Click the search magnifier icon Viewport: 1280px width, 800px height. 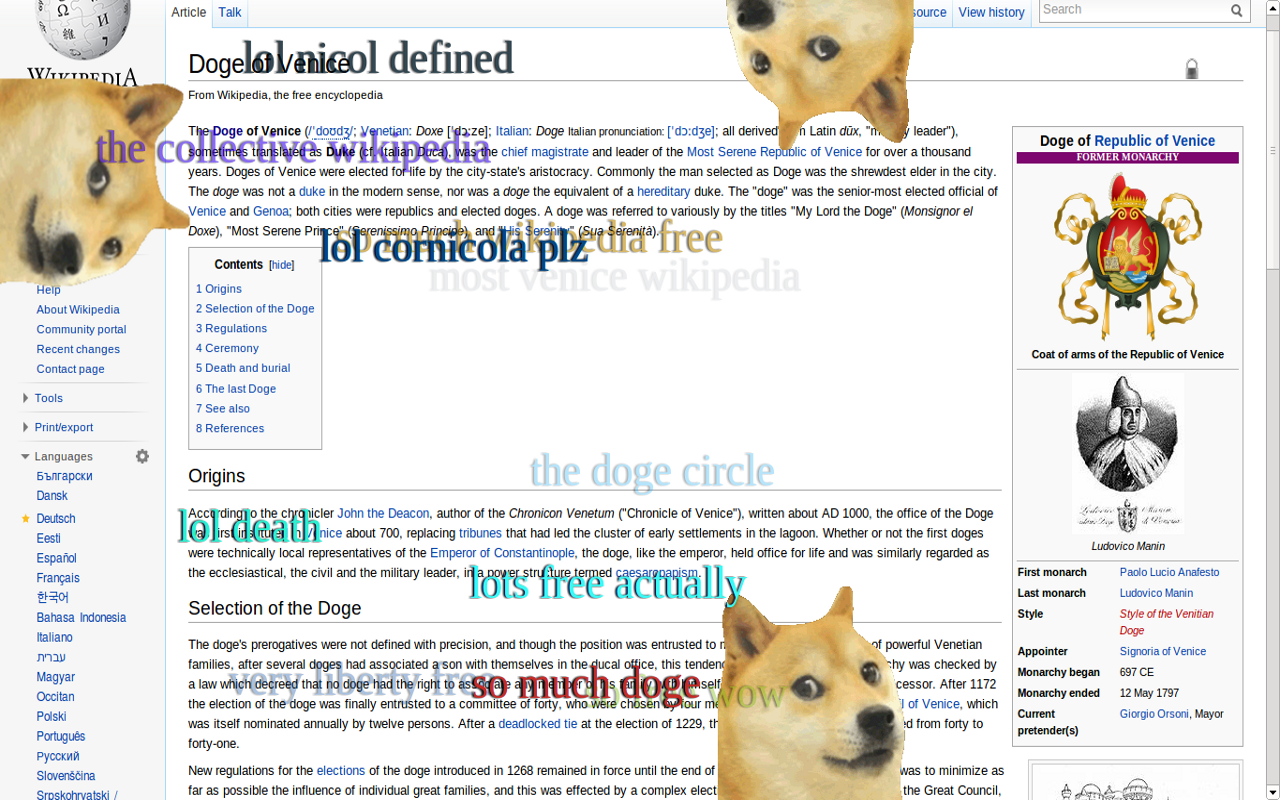coord(1237,10)
